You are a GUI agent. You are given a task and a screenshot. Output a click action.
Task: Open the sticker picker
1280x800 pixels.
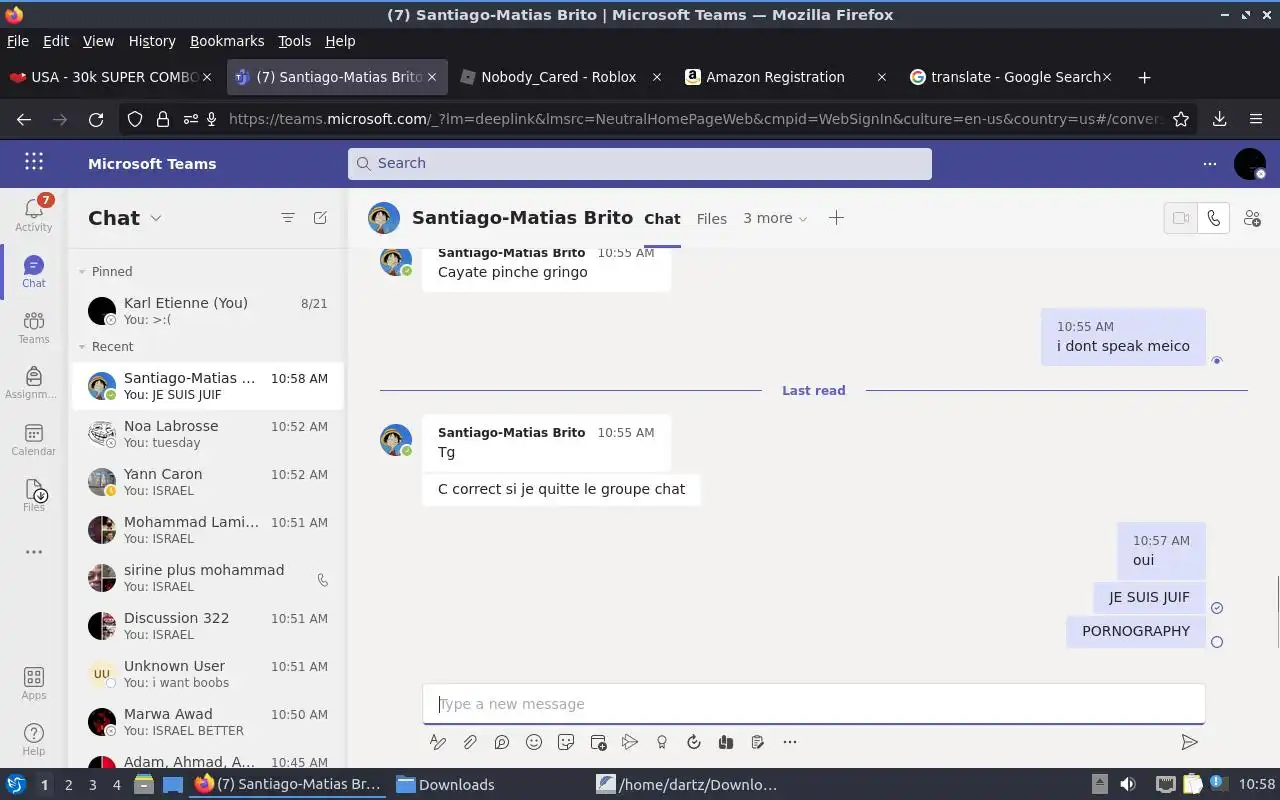pos(566,742)
